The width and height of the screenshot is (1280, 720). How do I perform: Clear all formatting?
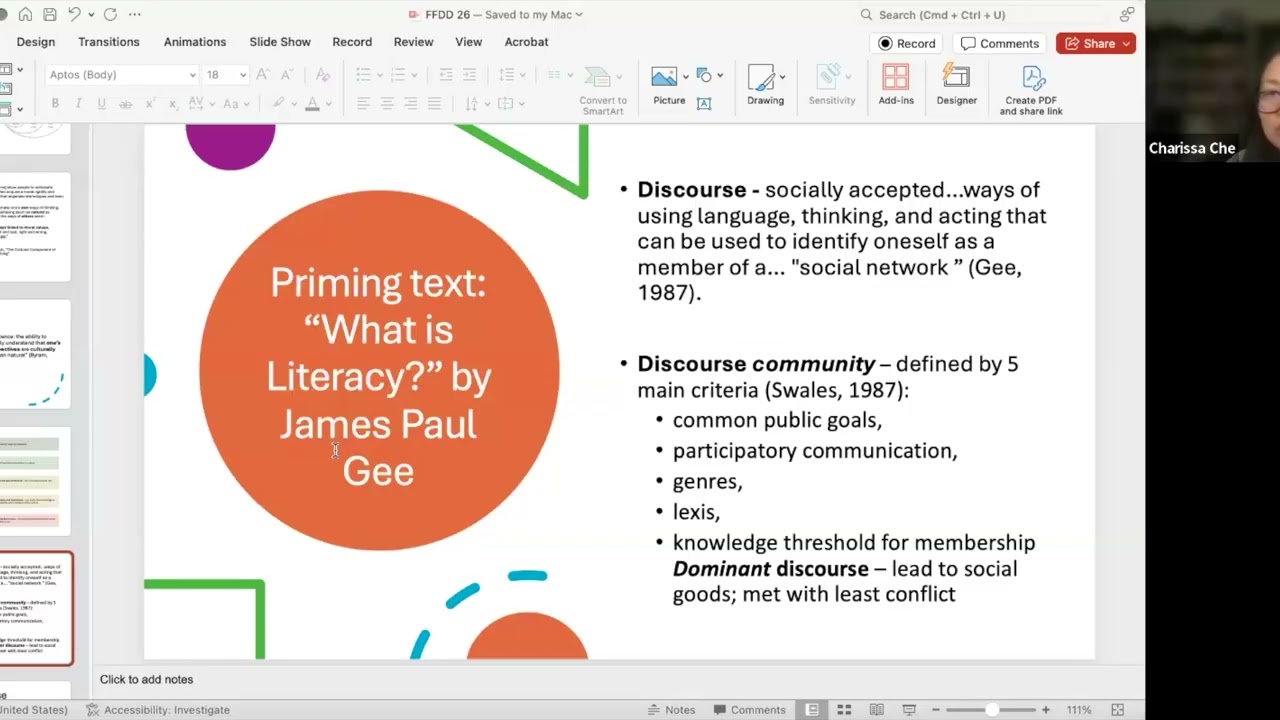[x=322, y=75]
